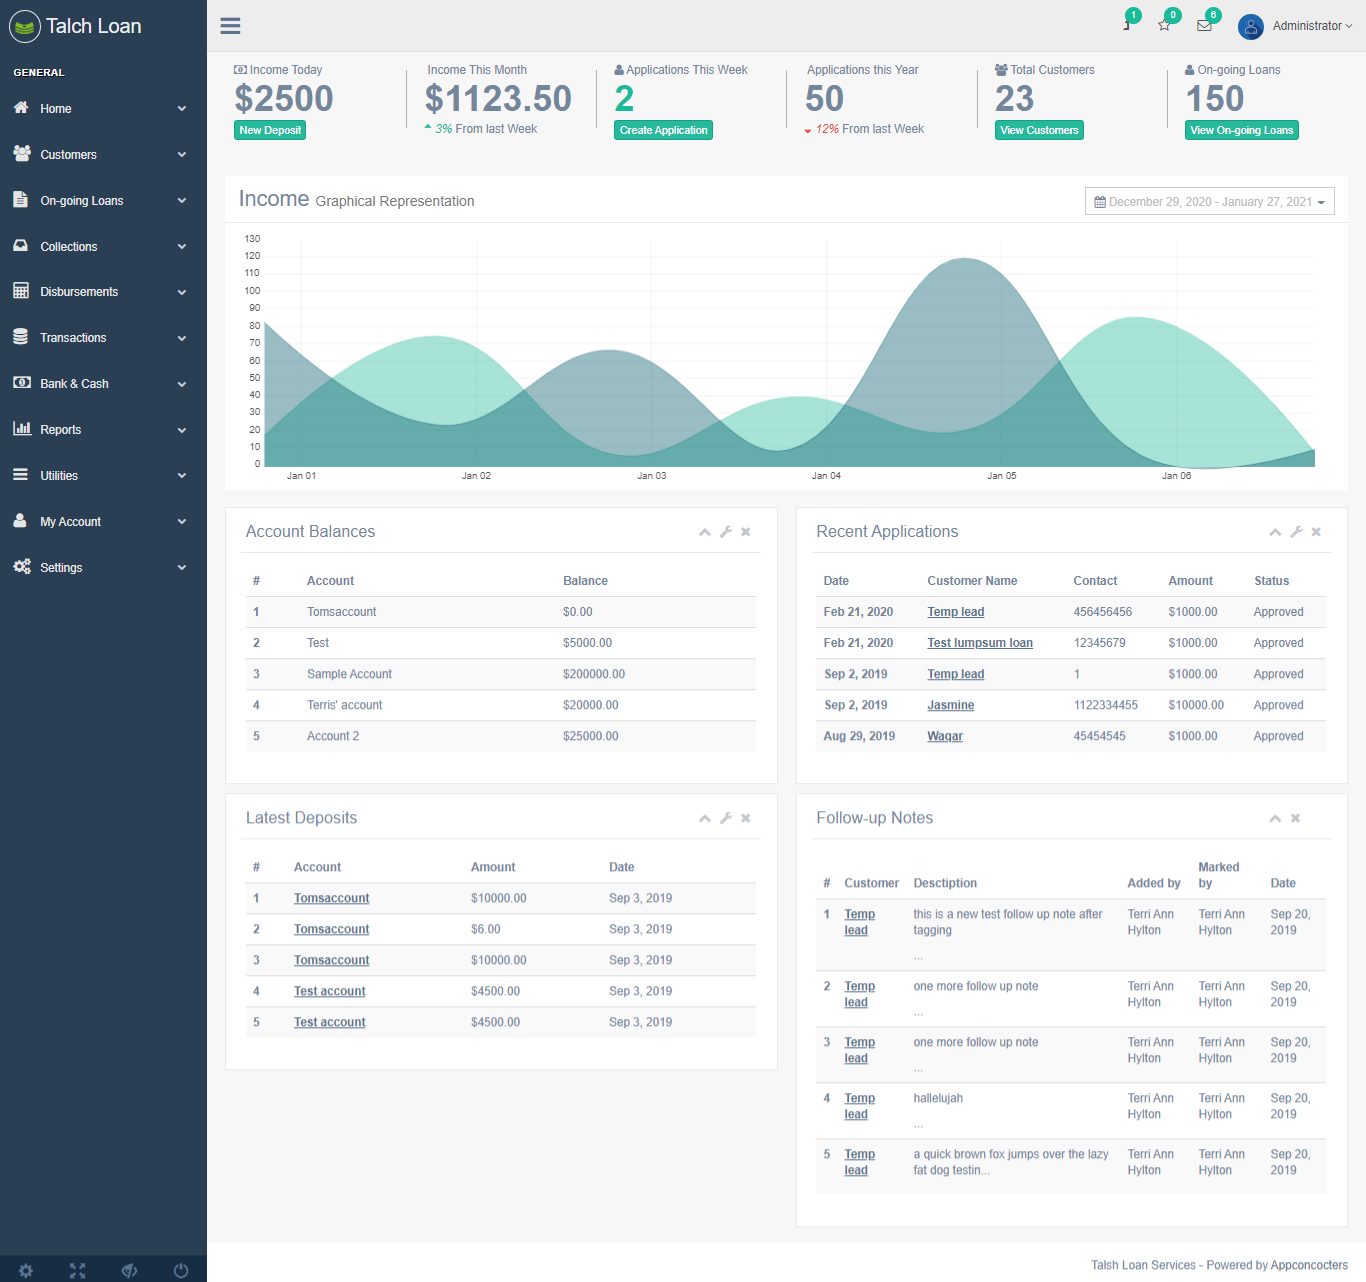Click the star favorites notification icon
Image resolution: width=1366 pixels, height=1282 pixels.
tap(1164, 26)
